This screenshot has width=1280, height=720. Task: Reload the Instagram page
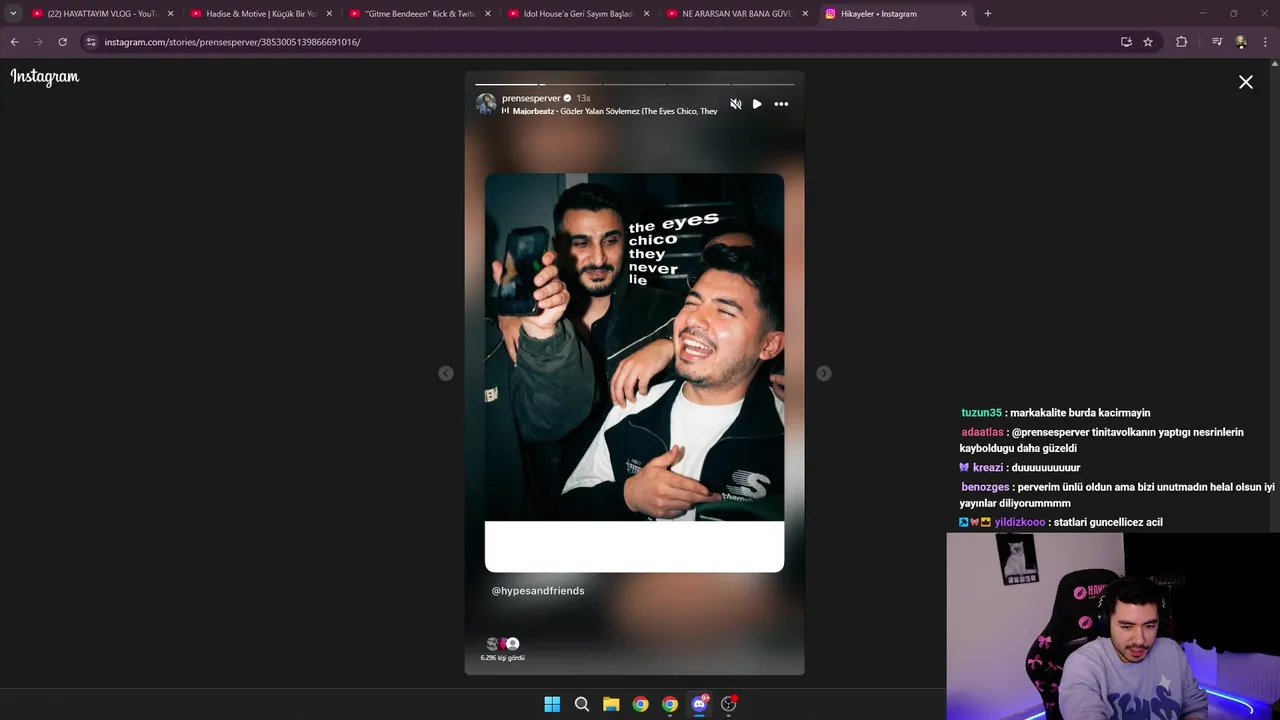coord(62,42)
